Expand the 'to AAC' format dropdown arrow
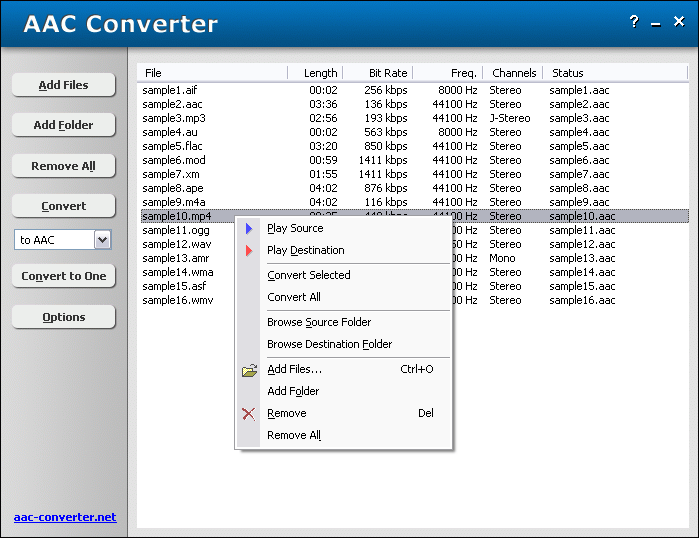The height and width of the screenshot is (538, 699). pyautogui.click(x=103, y=240)
